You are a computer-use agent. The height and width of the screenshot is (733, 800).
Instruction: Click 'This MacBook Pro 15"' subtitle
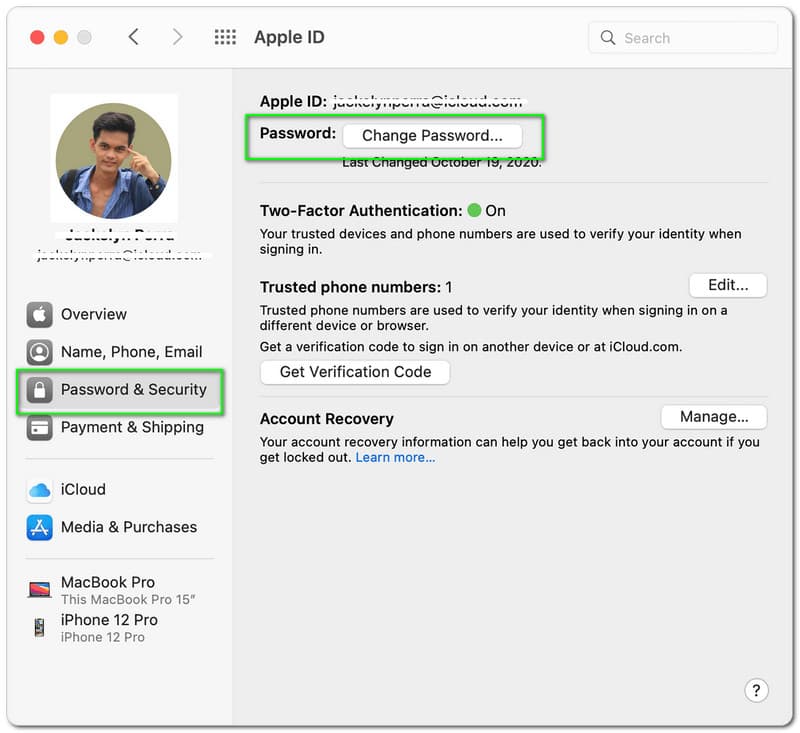point(128,599)
